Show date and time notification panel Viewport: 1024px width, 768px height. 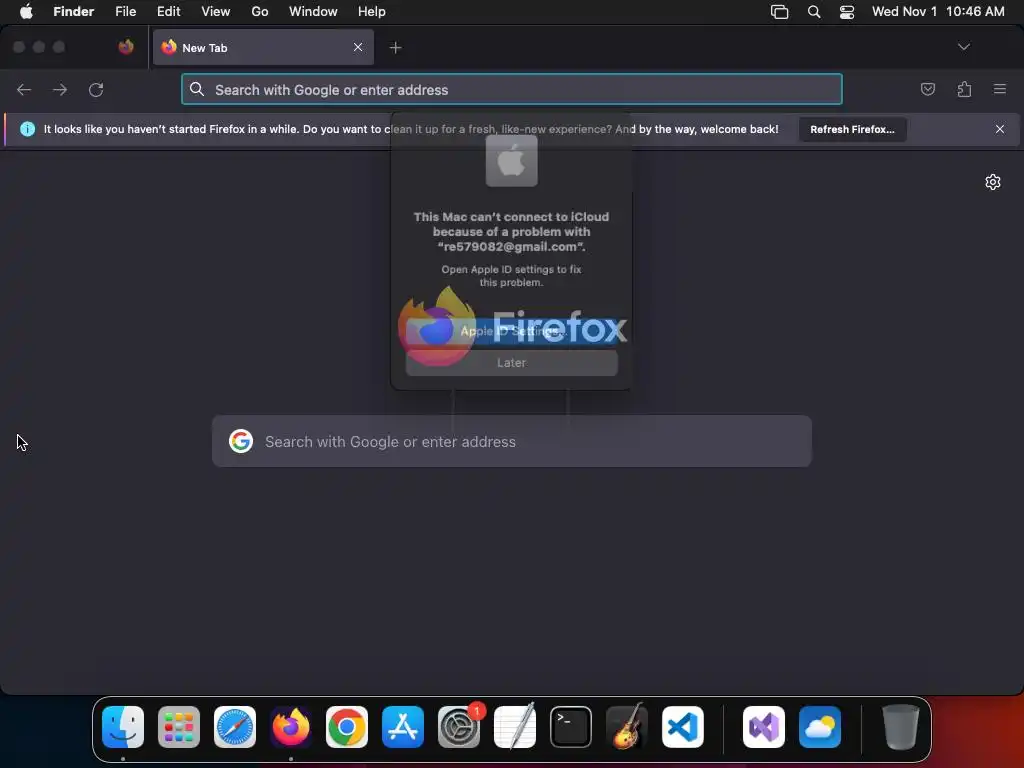point(938,11)
